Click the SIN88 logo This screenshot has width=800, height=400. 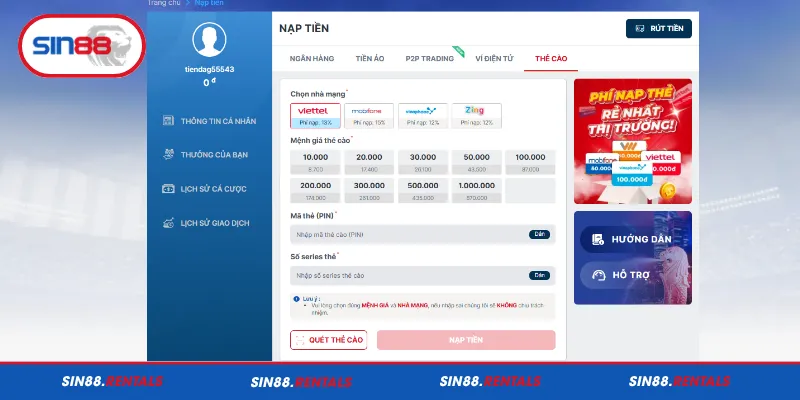click(82, 46)
